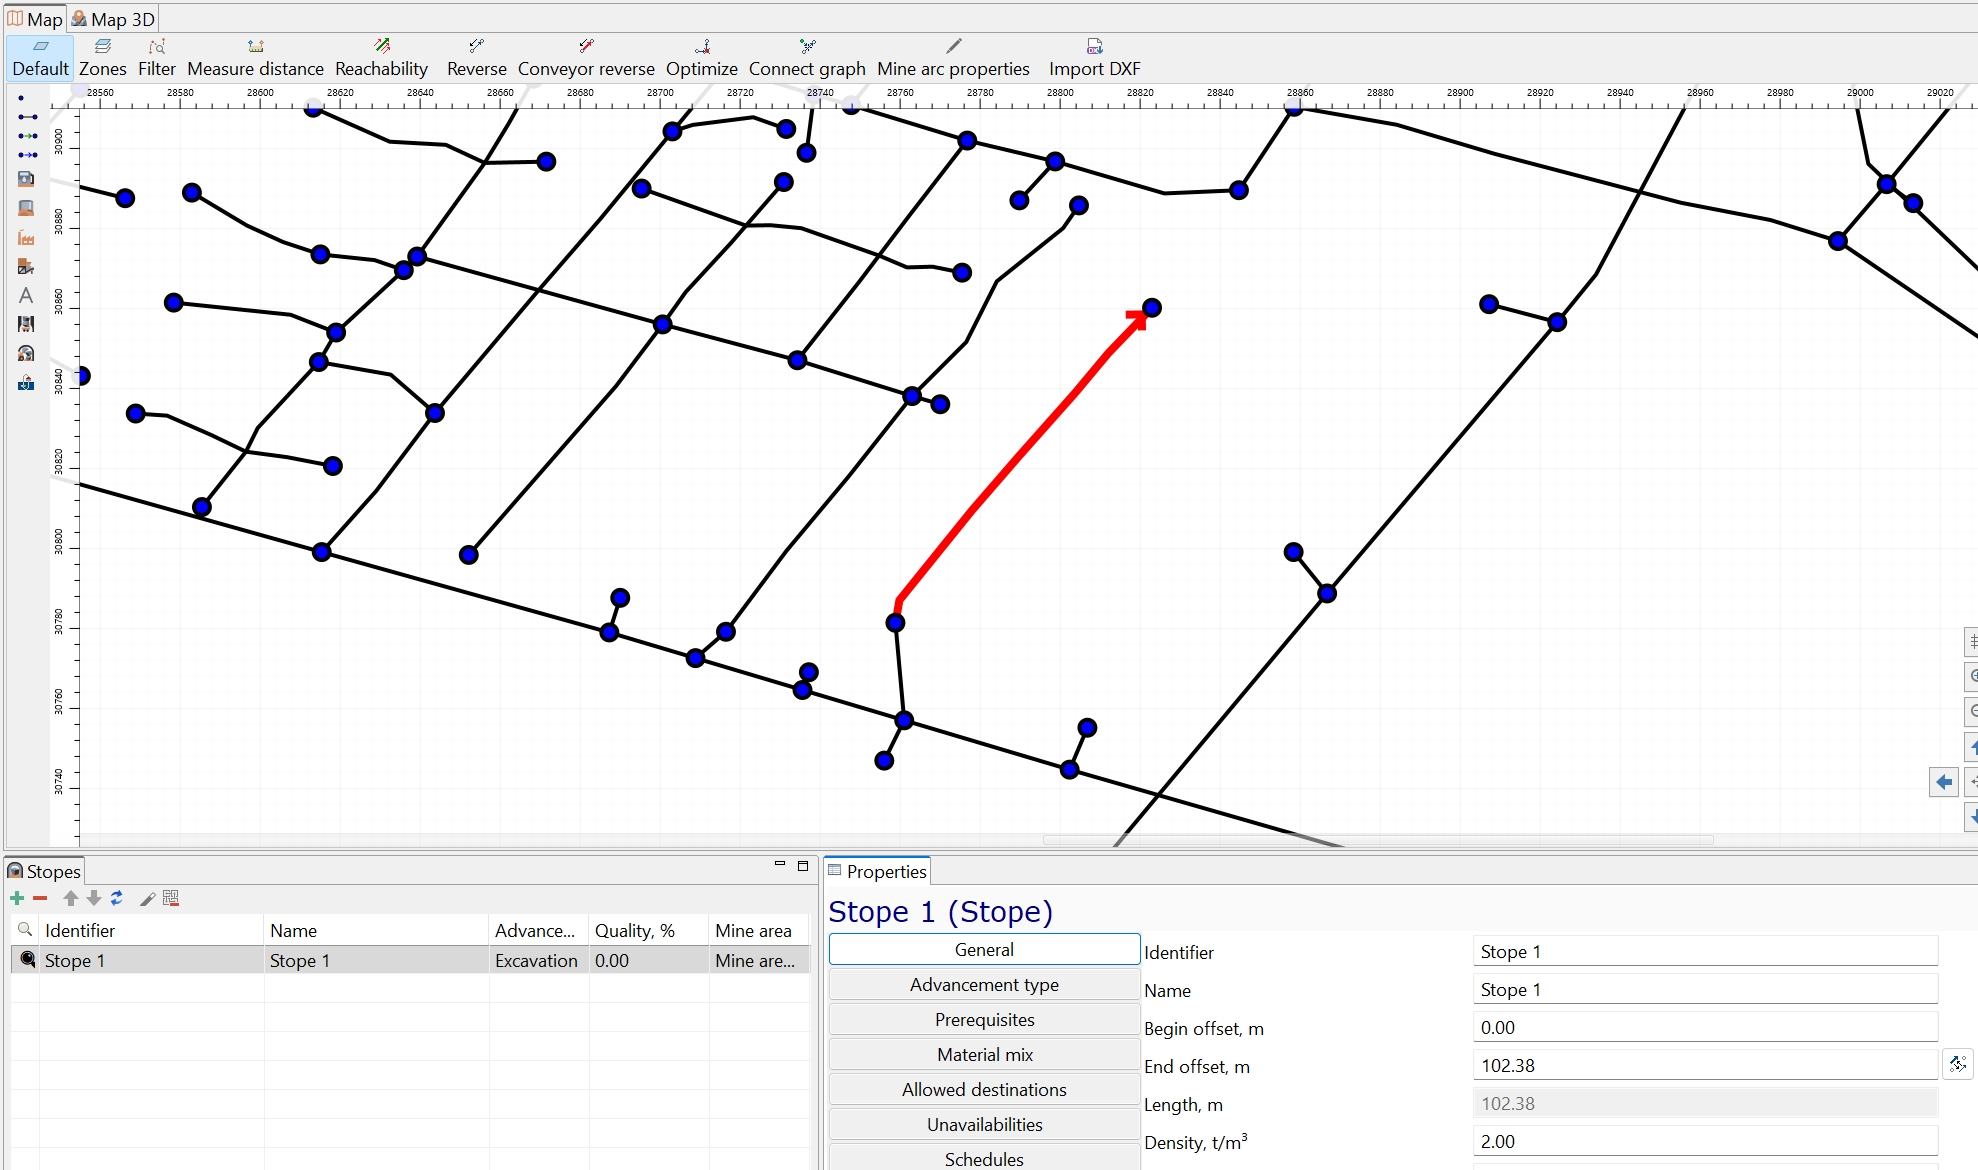Edit the Identifier field 'Stope 1'
Viewport: 1978px width, 1170px height.
(x=1705, y=951)
